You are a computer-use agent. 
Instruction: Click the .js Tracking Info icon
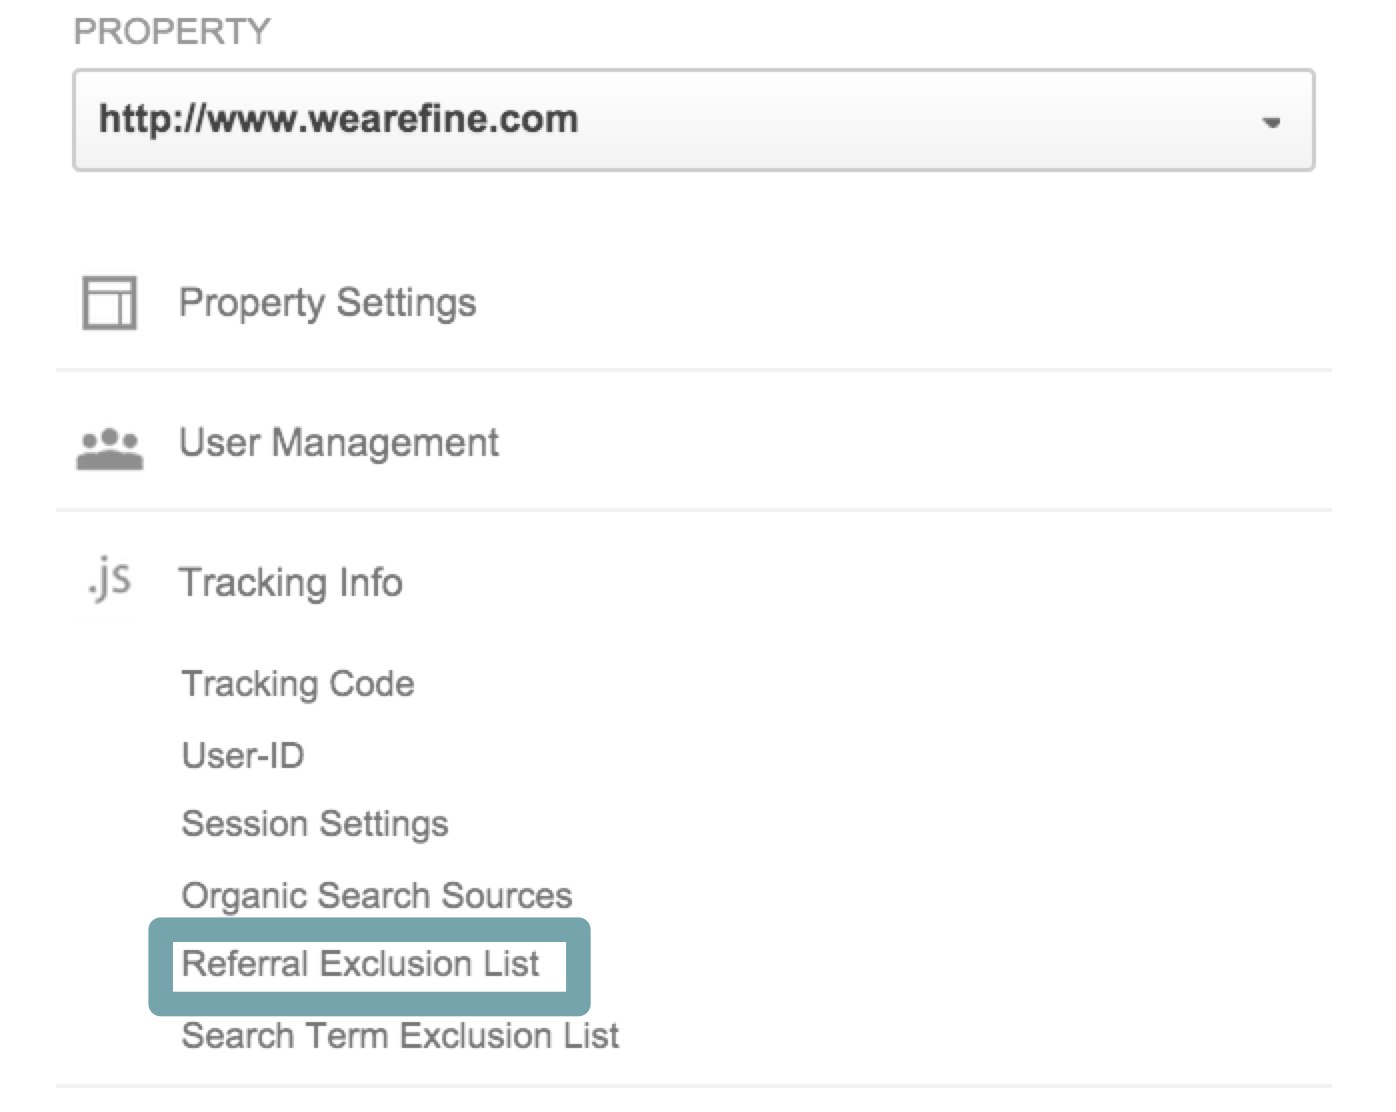click(x=109, y=581)
